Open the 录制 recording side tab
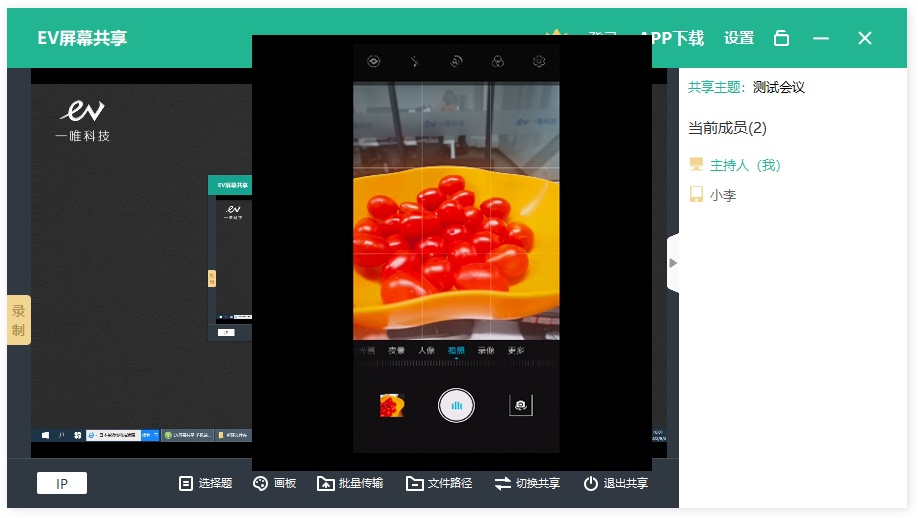The image size is (918, 518). point(19,320)
